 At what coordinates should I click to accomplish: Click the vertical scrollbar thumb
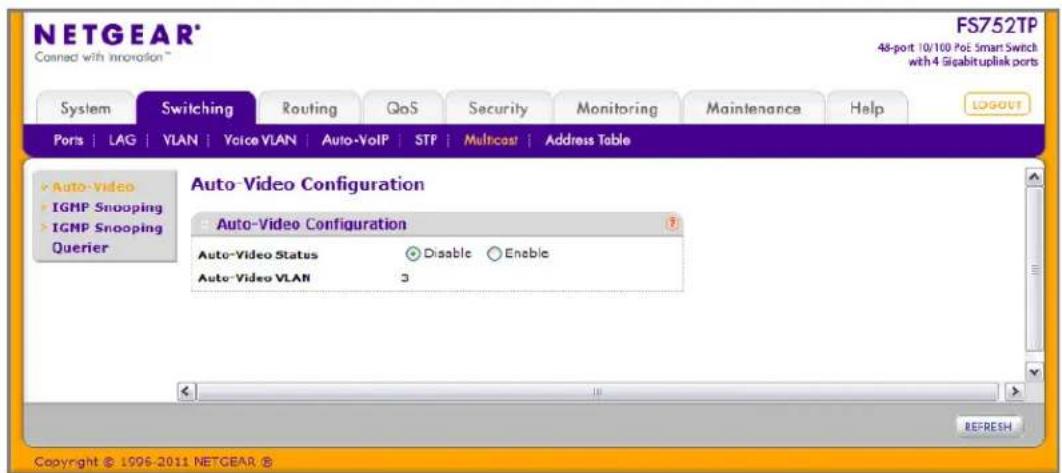click(1034, 269)
